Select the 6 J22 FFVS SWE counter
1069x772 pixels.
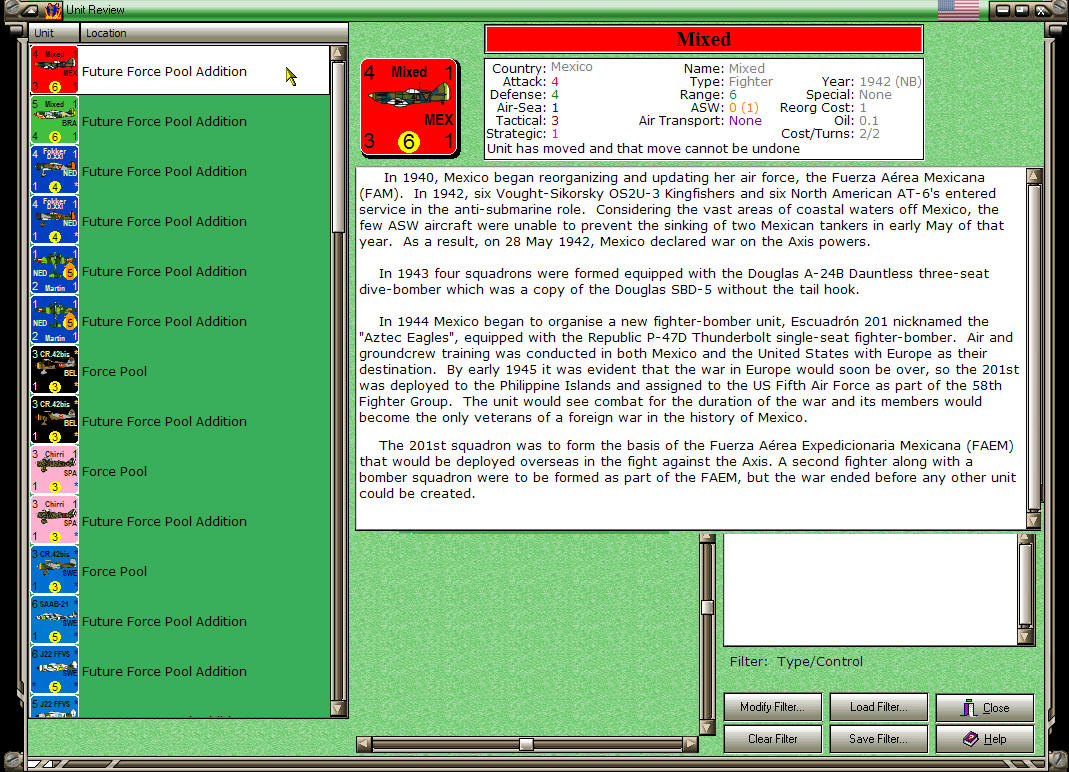tap(54, 670)
